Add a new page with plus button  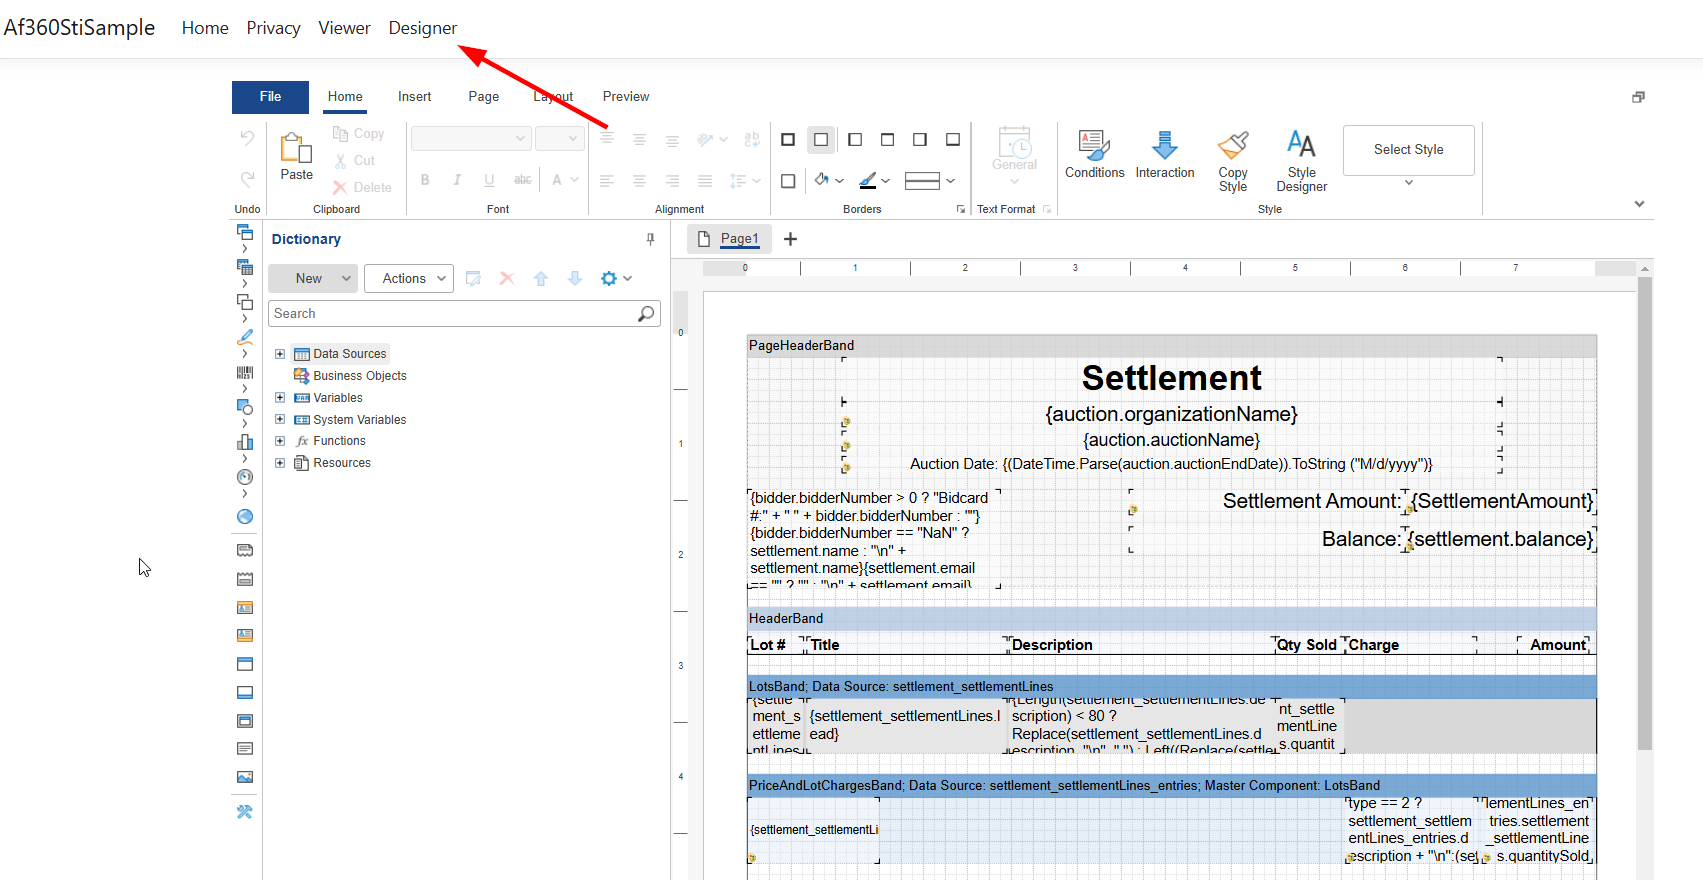pyautogui.click(x=790, y=239)
